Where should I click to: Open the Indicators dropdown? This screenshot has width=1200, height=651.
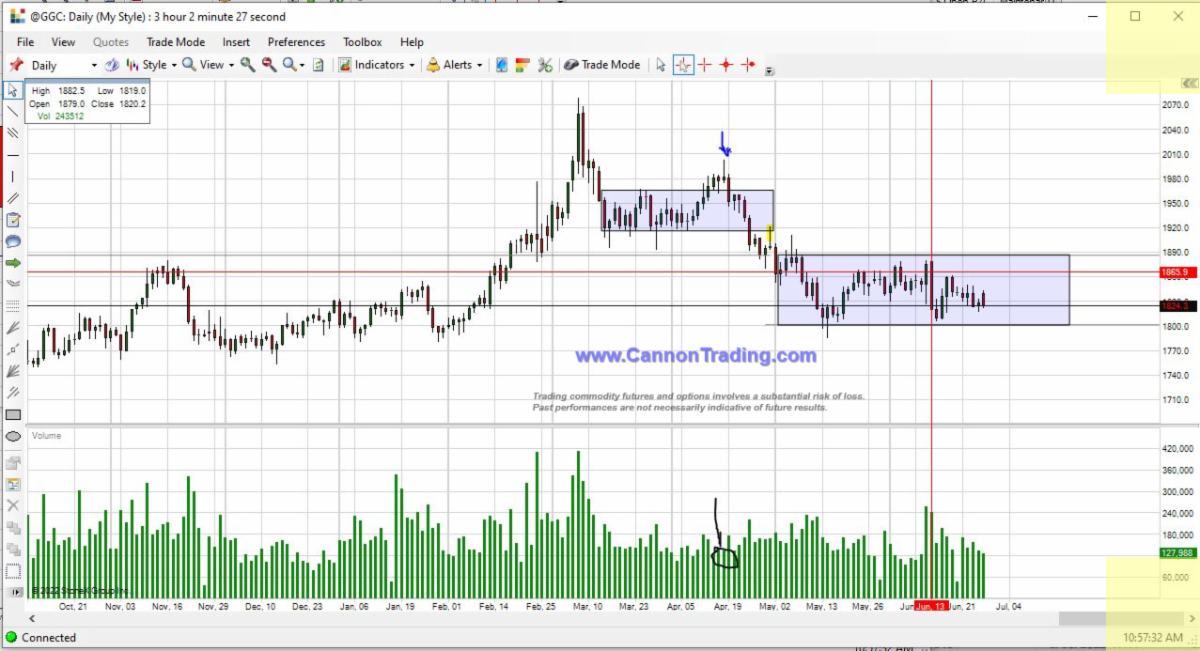click(x=376, y=65)
